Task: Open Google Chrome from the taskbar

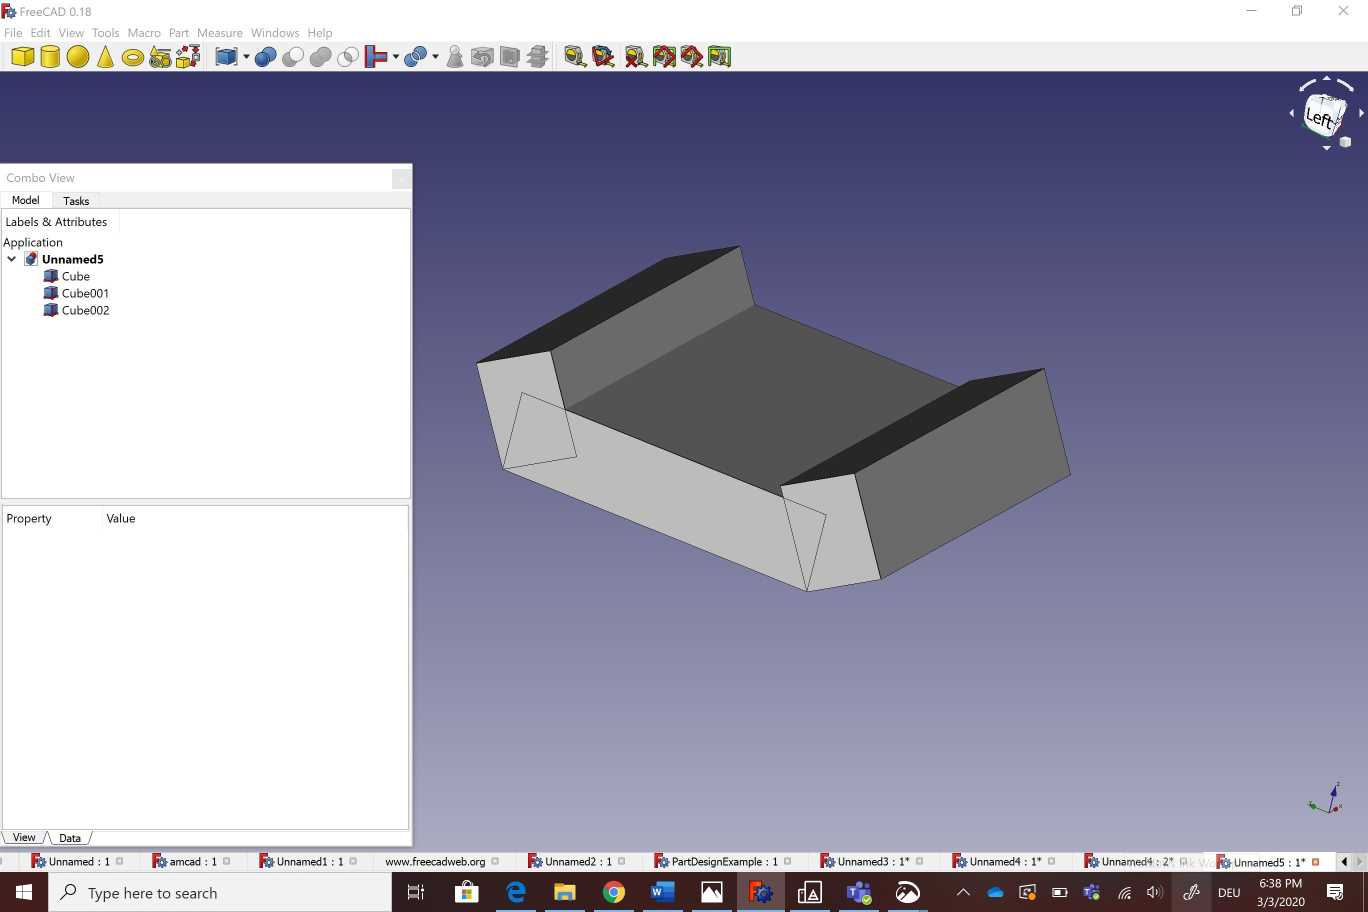Action: coord(614,893)
